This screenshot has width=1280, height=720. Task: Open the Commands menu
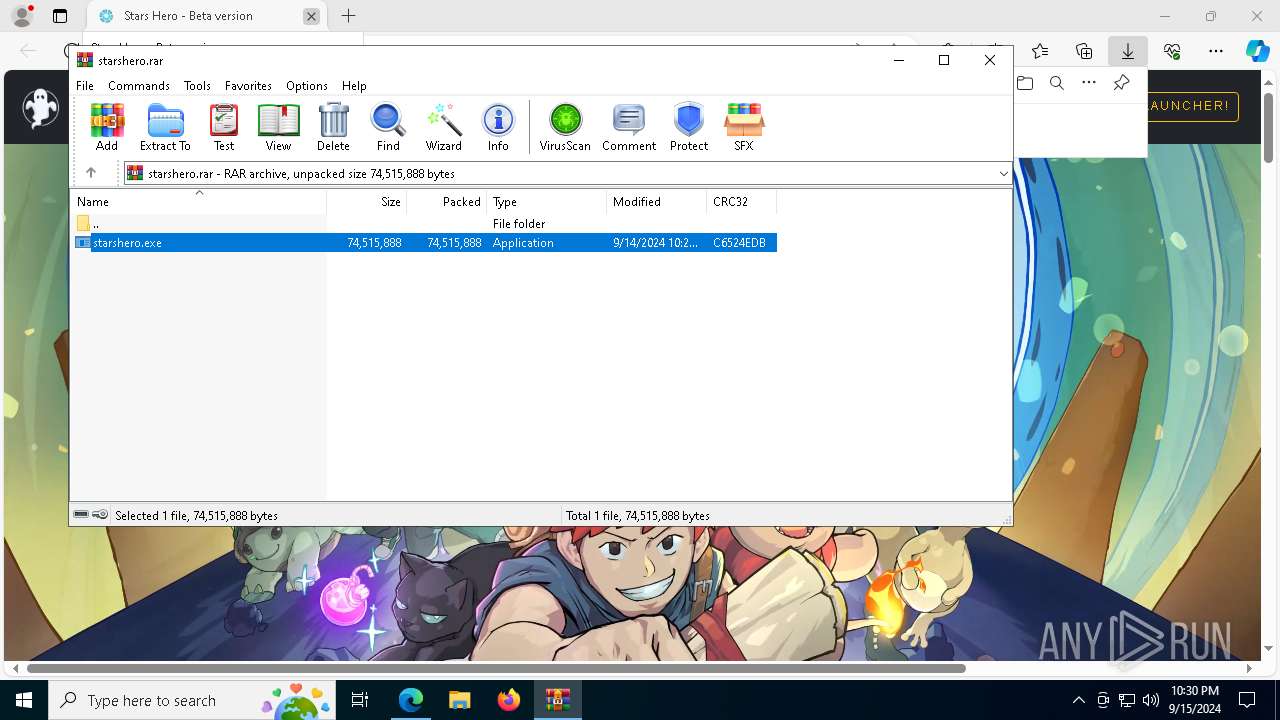[139, 86]
